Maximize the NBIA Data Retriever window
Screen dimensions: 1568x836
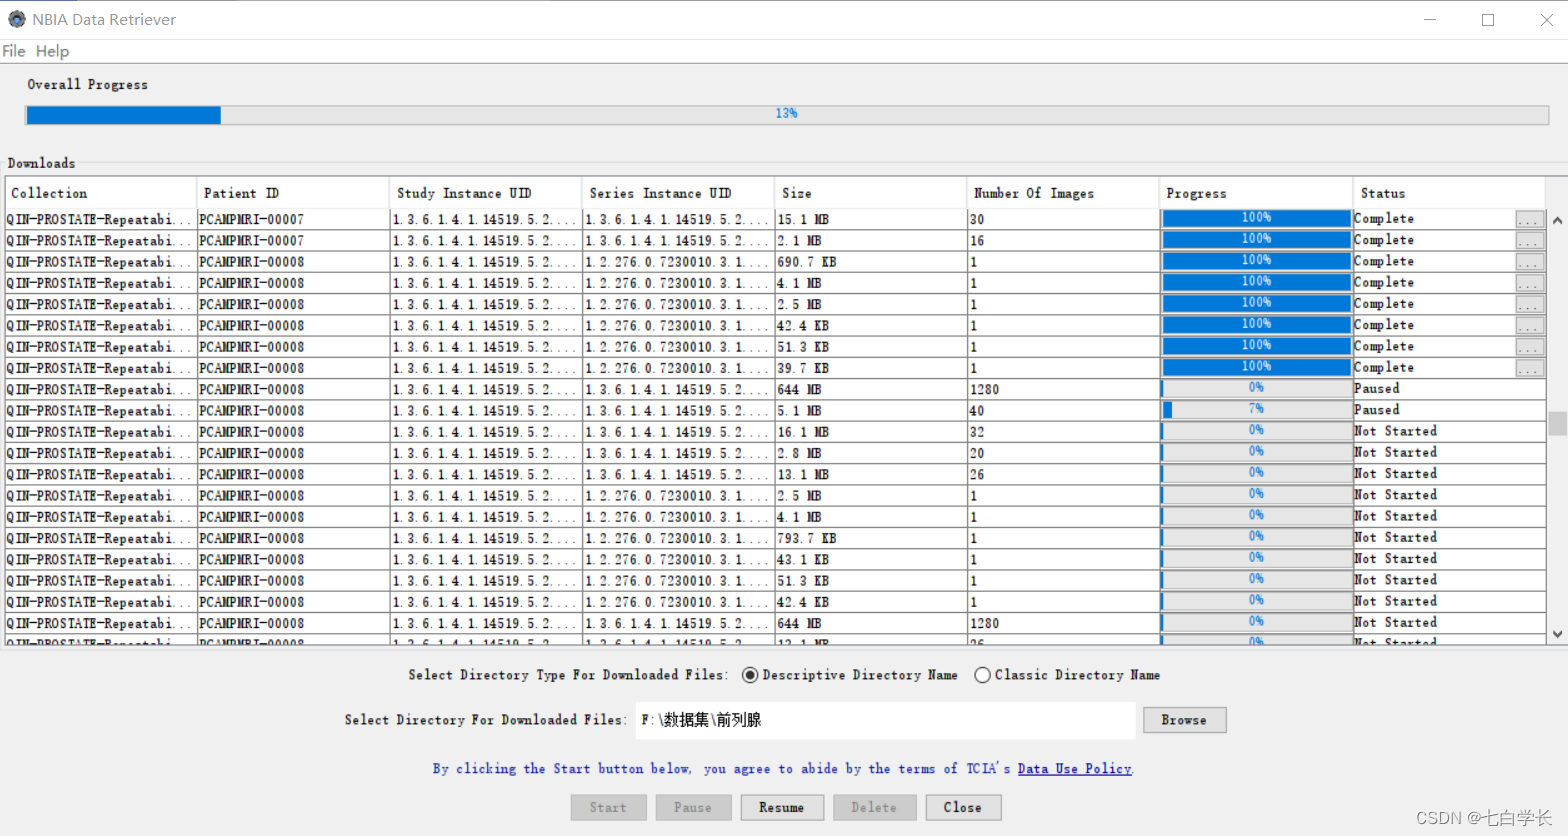click(x=1488, y=20)
